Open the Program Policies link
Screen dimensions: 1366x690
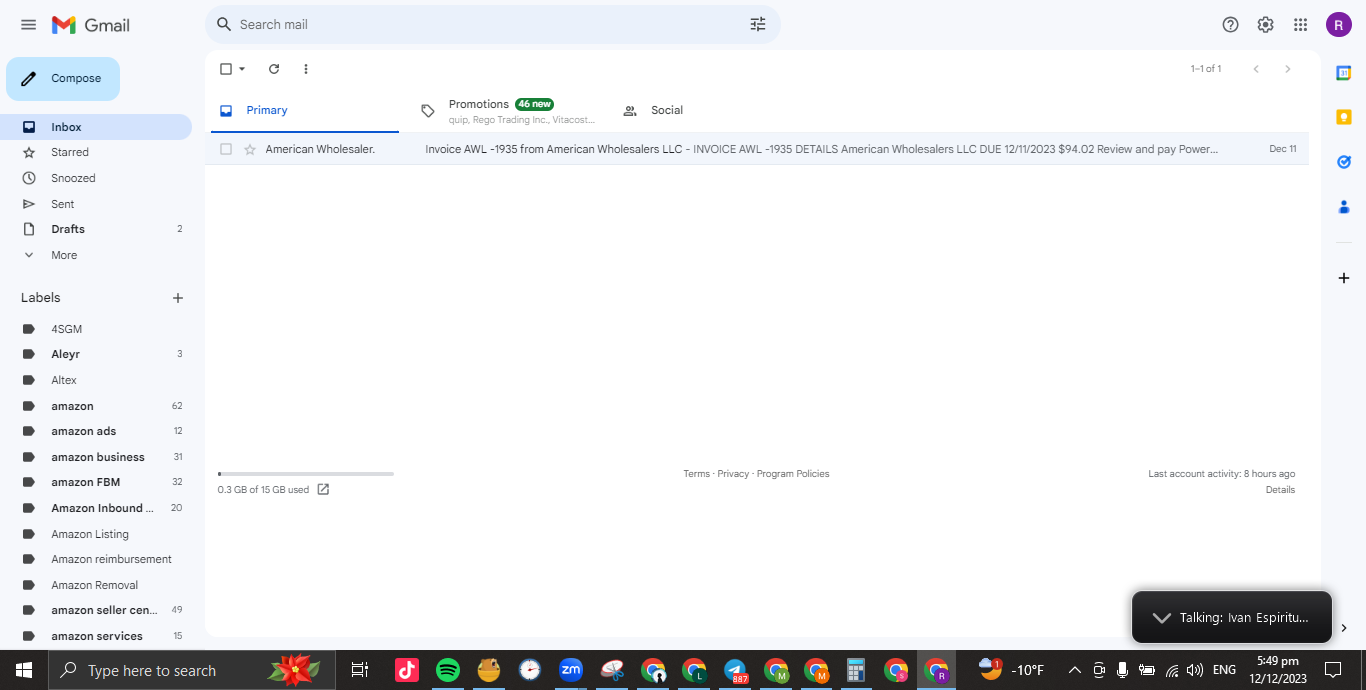coord(793,474)
